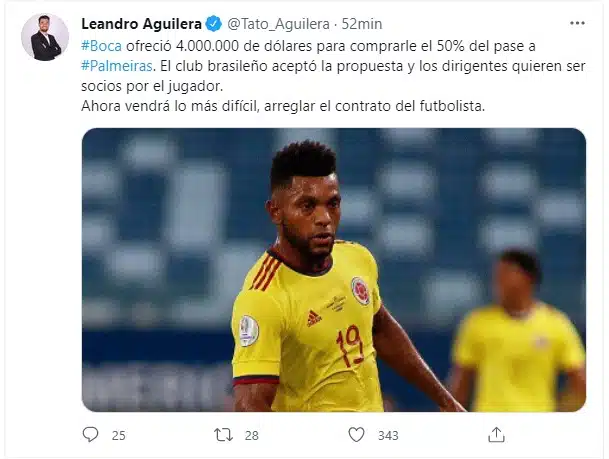Like the tweet with the heart icon
The height and width of the screenshot is (459, 609).
(x=356, y=435)
